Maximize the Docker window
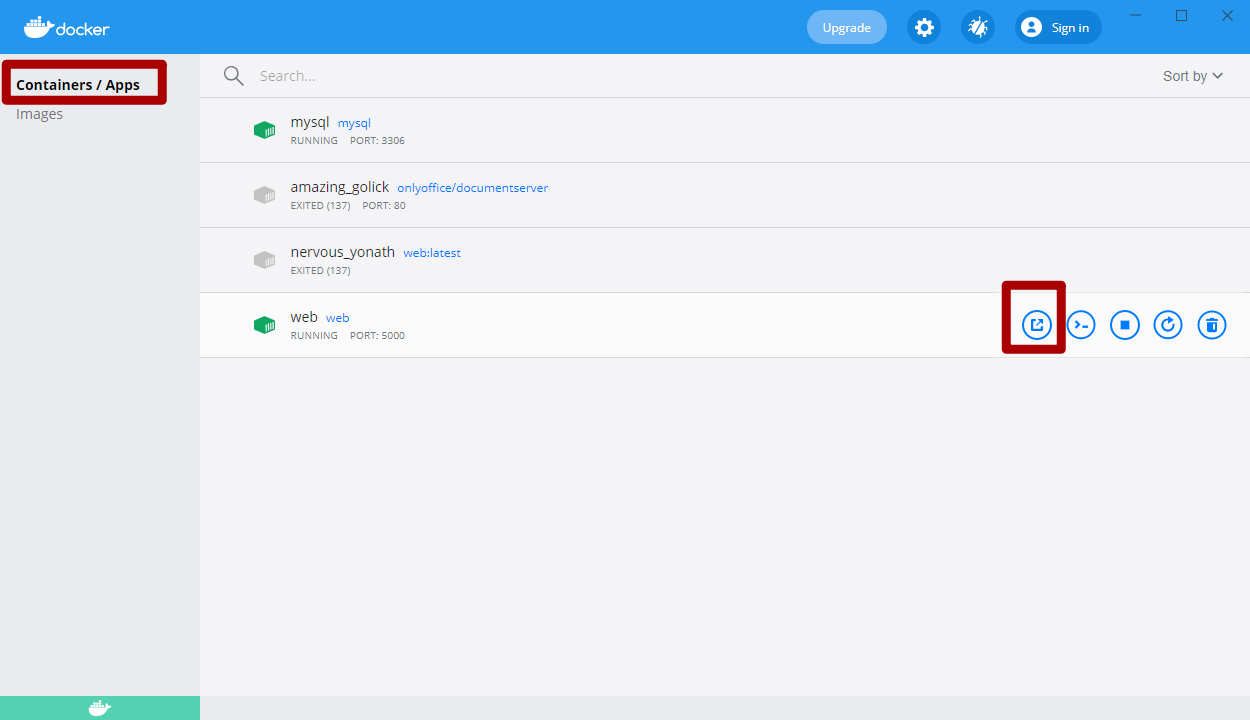Screen dimensions: 1250x720 (x=1181, y=16)
